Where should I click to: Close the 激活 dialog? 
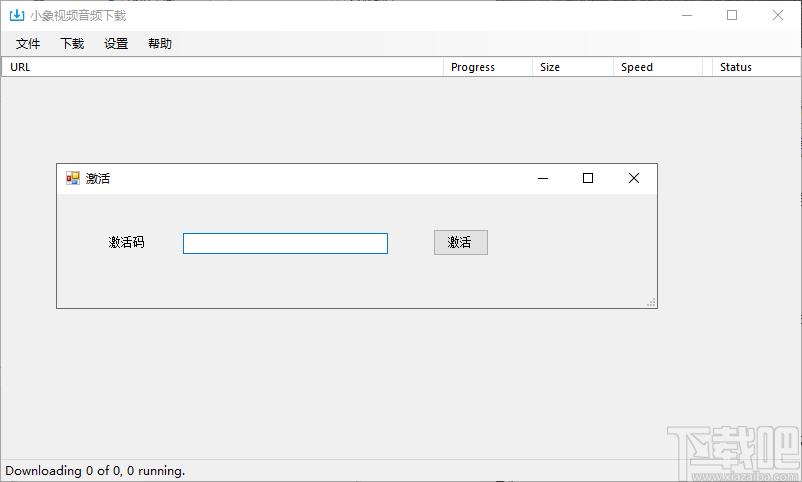(633, 178)
